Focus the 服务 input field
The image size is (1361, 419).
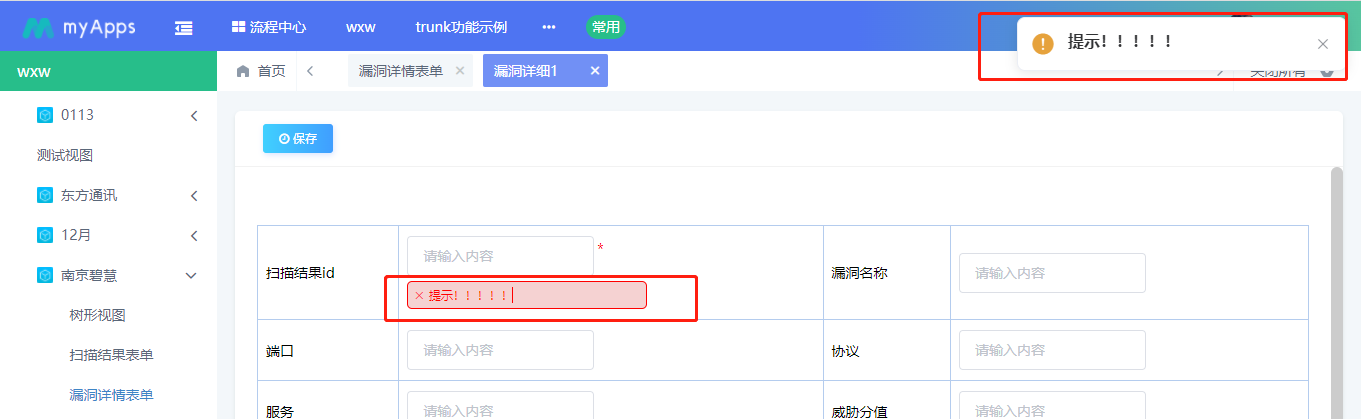pos(500,405)
